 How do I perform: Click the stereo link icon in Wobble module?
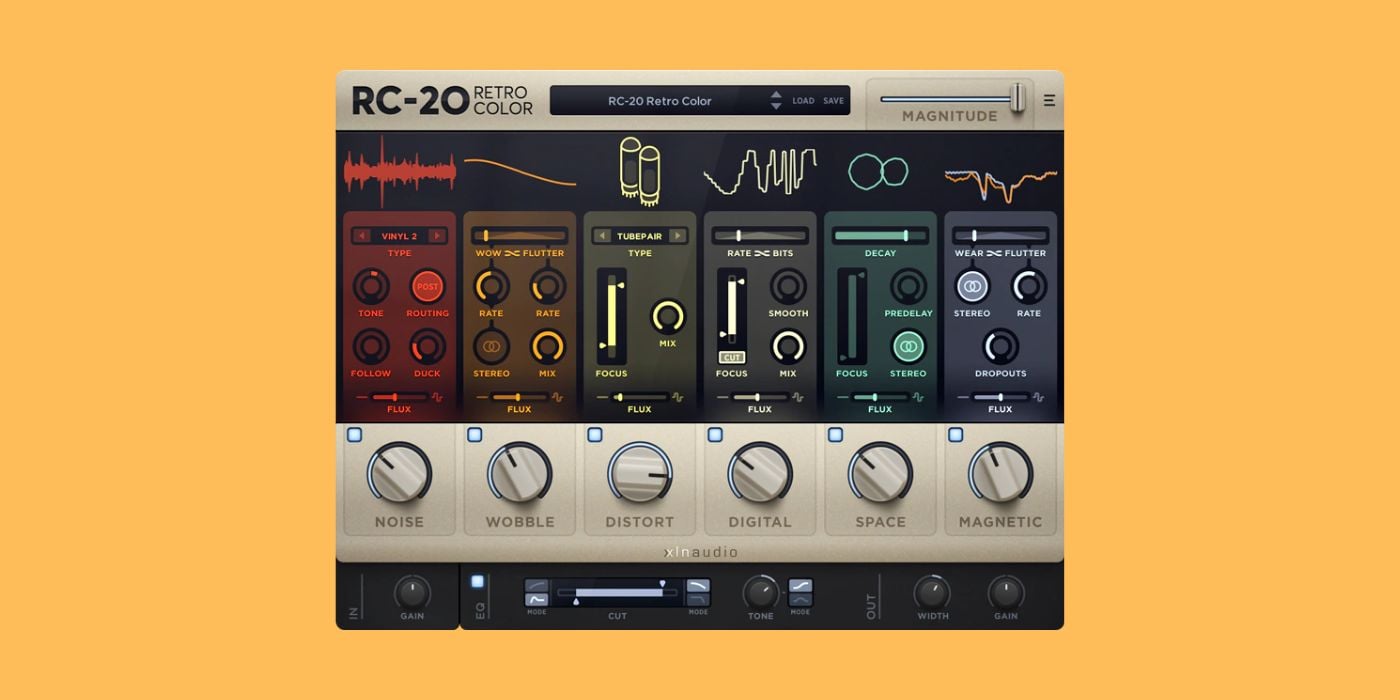tap(491, 344)
